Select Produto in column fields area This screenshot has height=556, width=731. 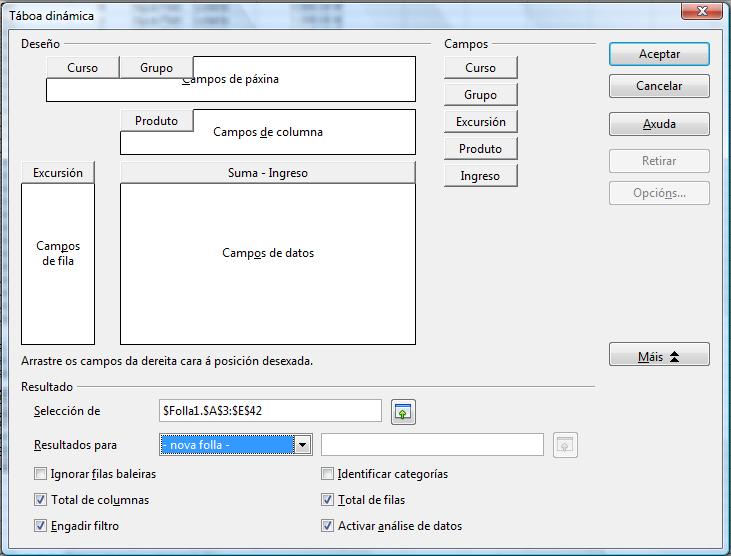156,121
